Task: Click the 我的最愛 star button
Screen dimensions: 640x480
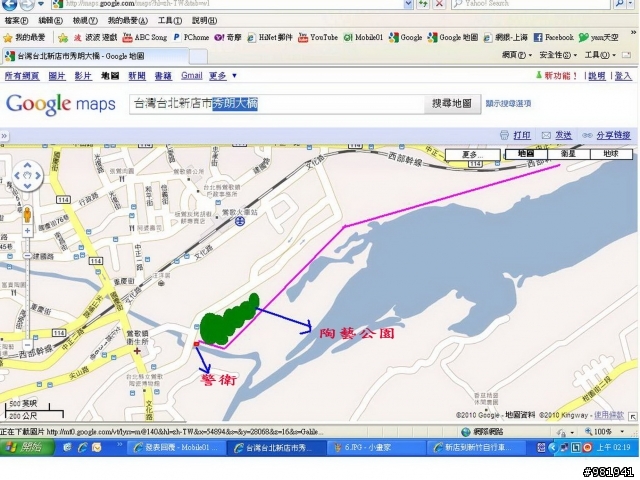Action: [24, 38]
